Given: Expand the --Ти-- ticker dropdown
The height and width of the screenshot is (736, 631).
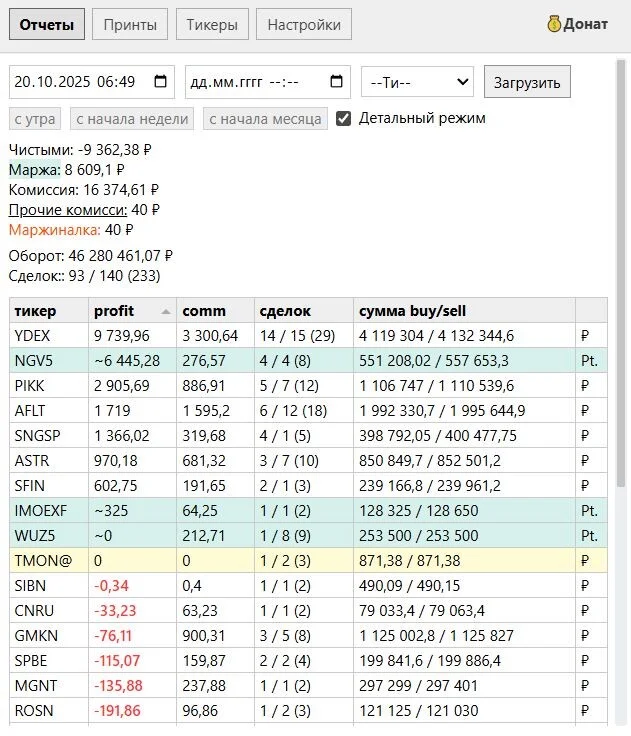Looking at the screenshot, I should point(417,82).
